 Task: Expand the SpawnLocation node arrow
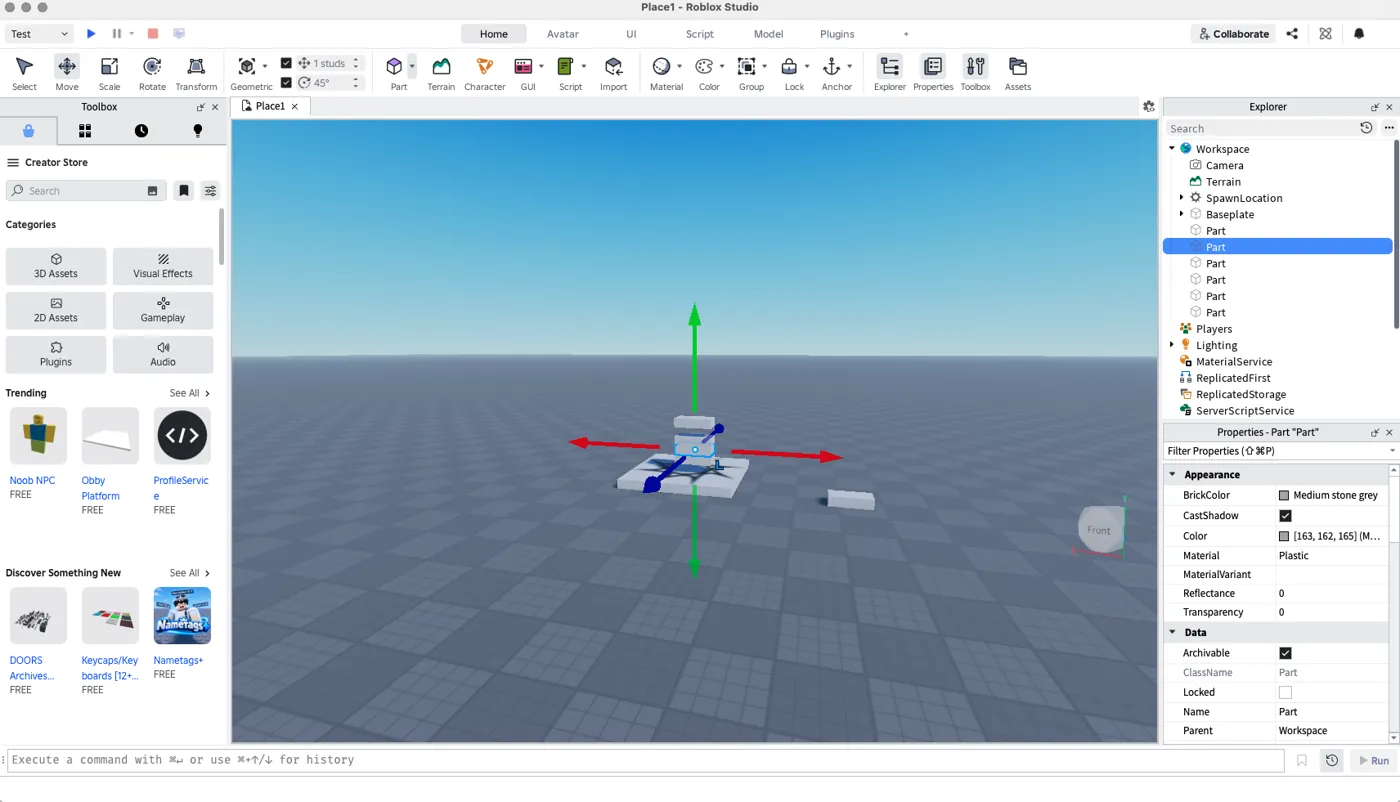pos(1182,198)
